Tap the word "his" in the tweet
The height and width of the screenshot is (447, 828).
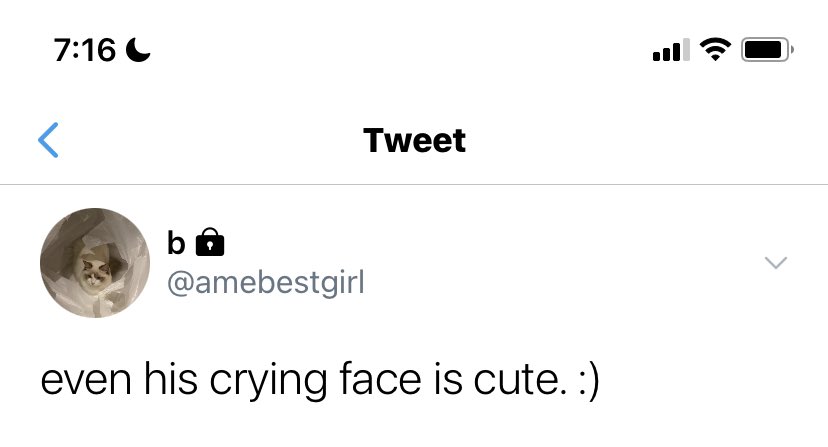[x=171, y=378]
